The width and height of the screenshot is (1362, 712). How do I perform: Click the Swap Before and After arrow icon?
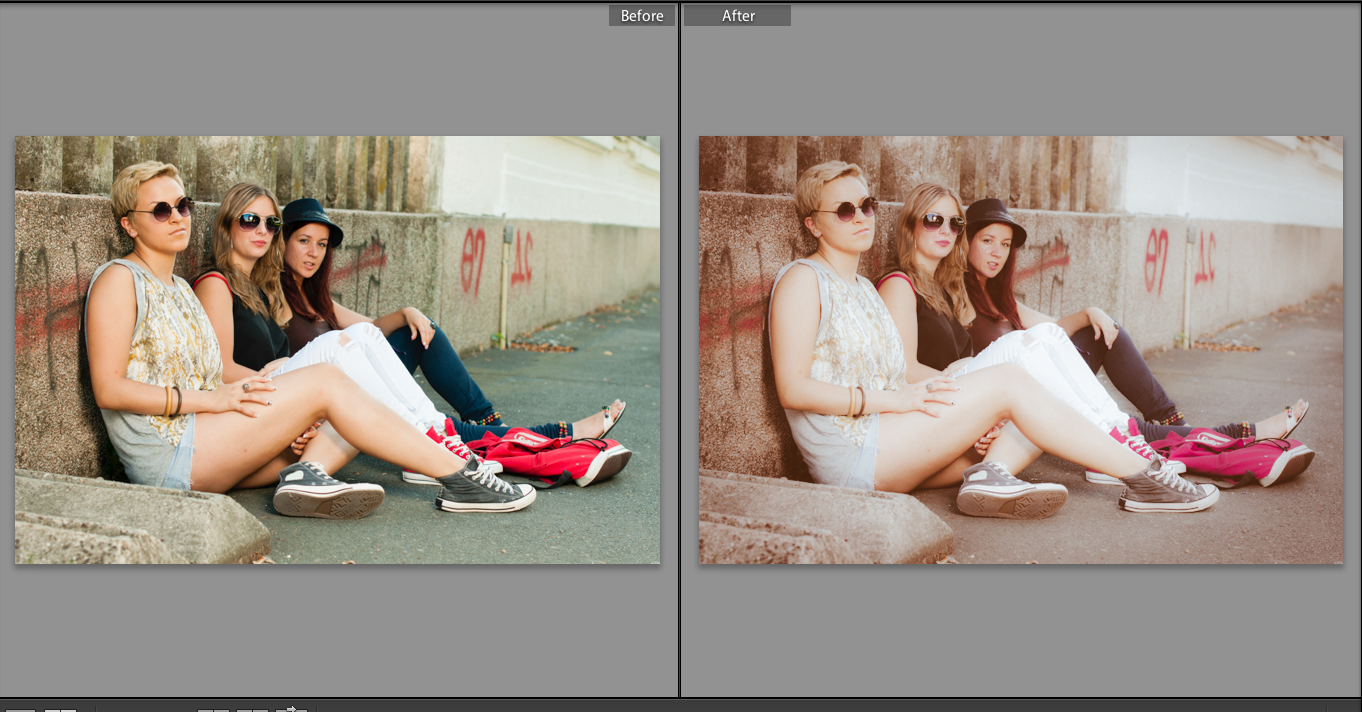[291, 709]
